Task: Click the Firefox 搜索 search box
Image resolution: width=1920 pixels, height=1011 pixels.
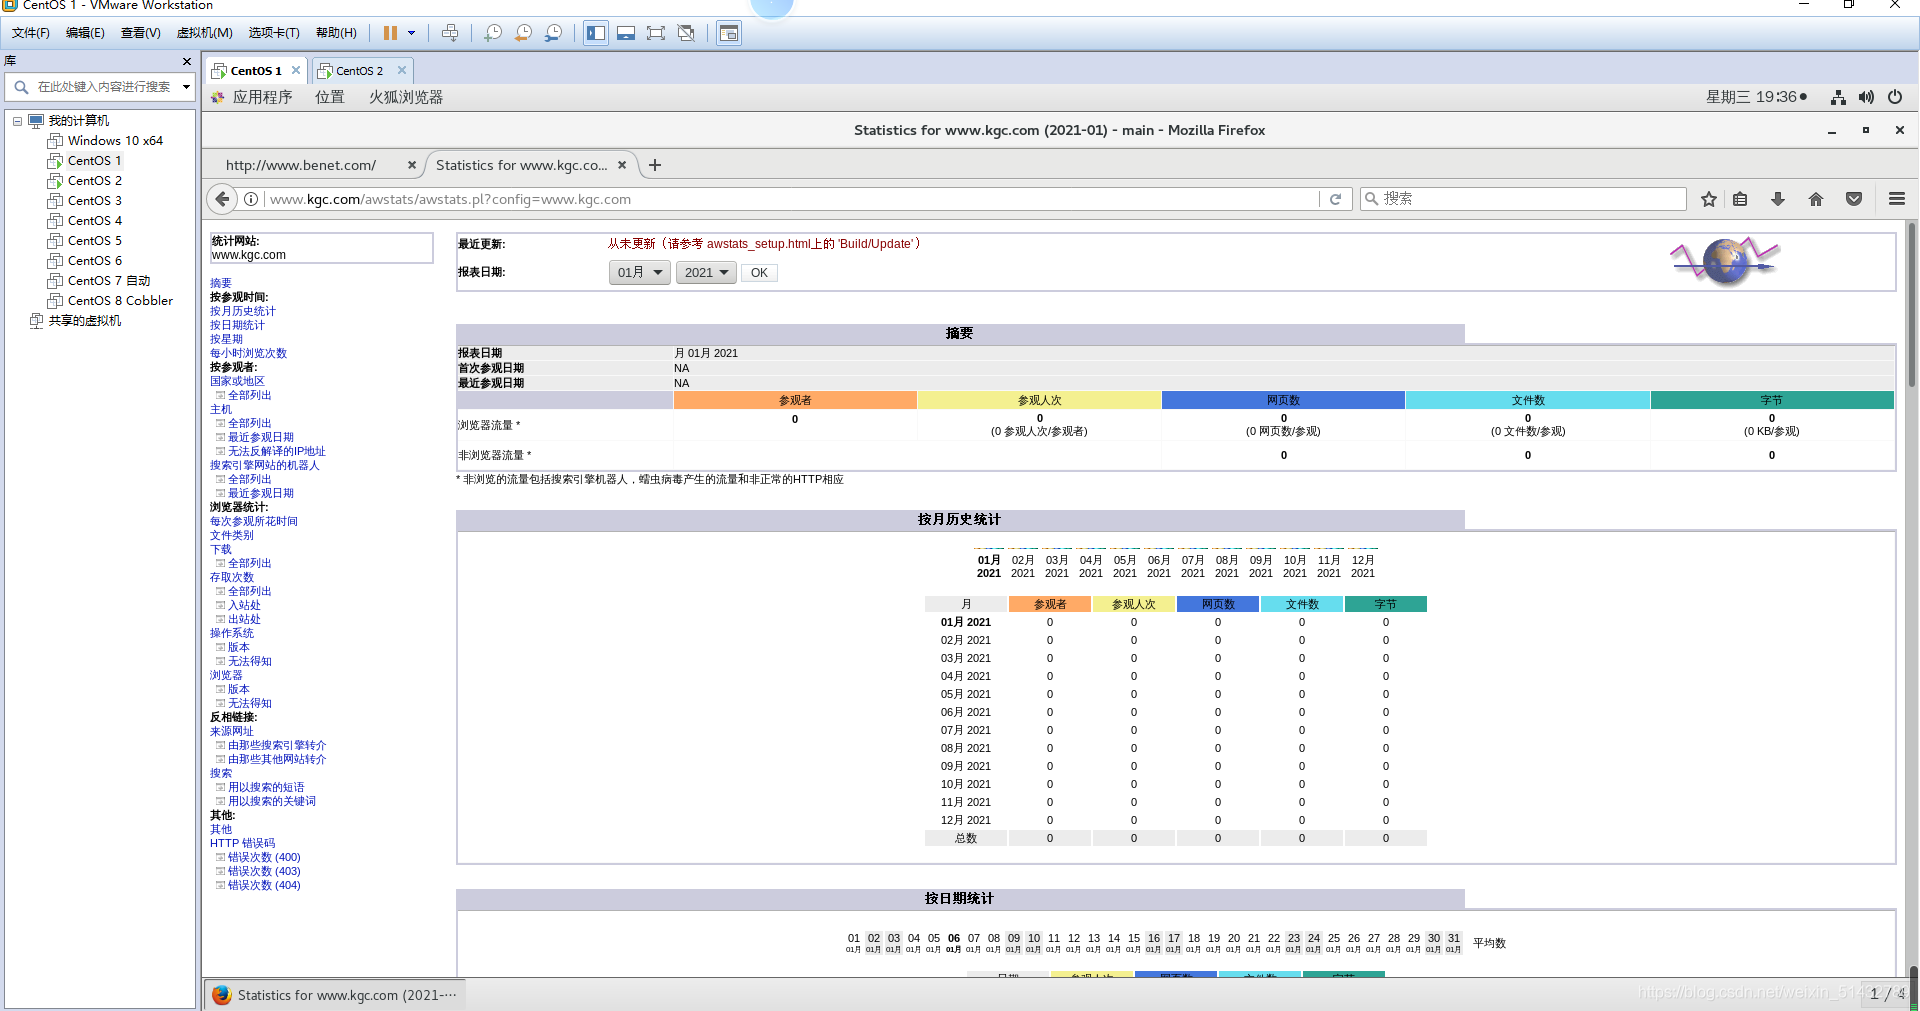Action: [x=1524, y=199]
